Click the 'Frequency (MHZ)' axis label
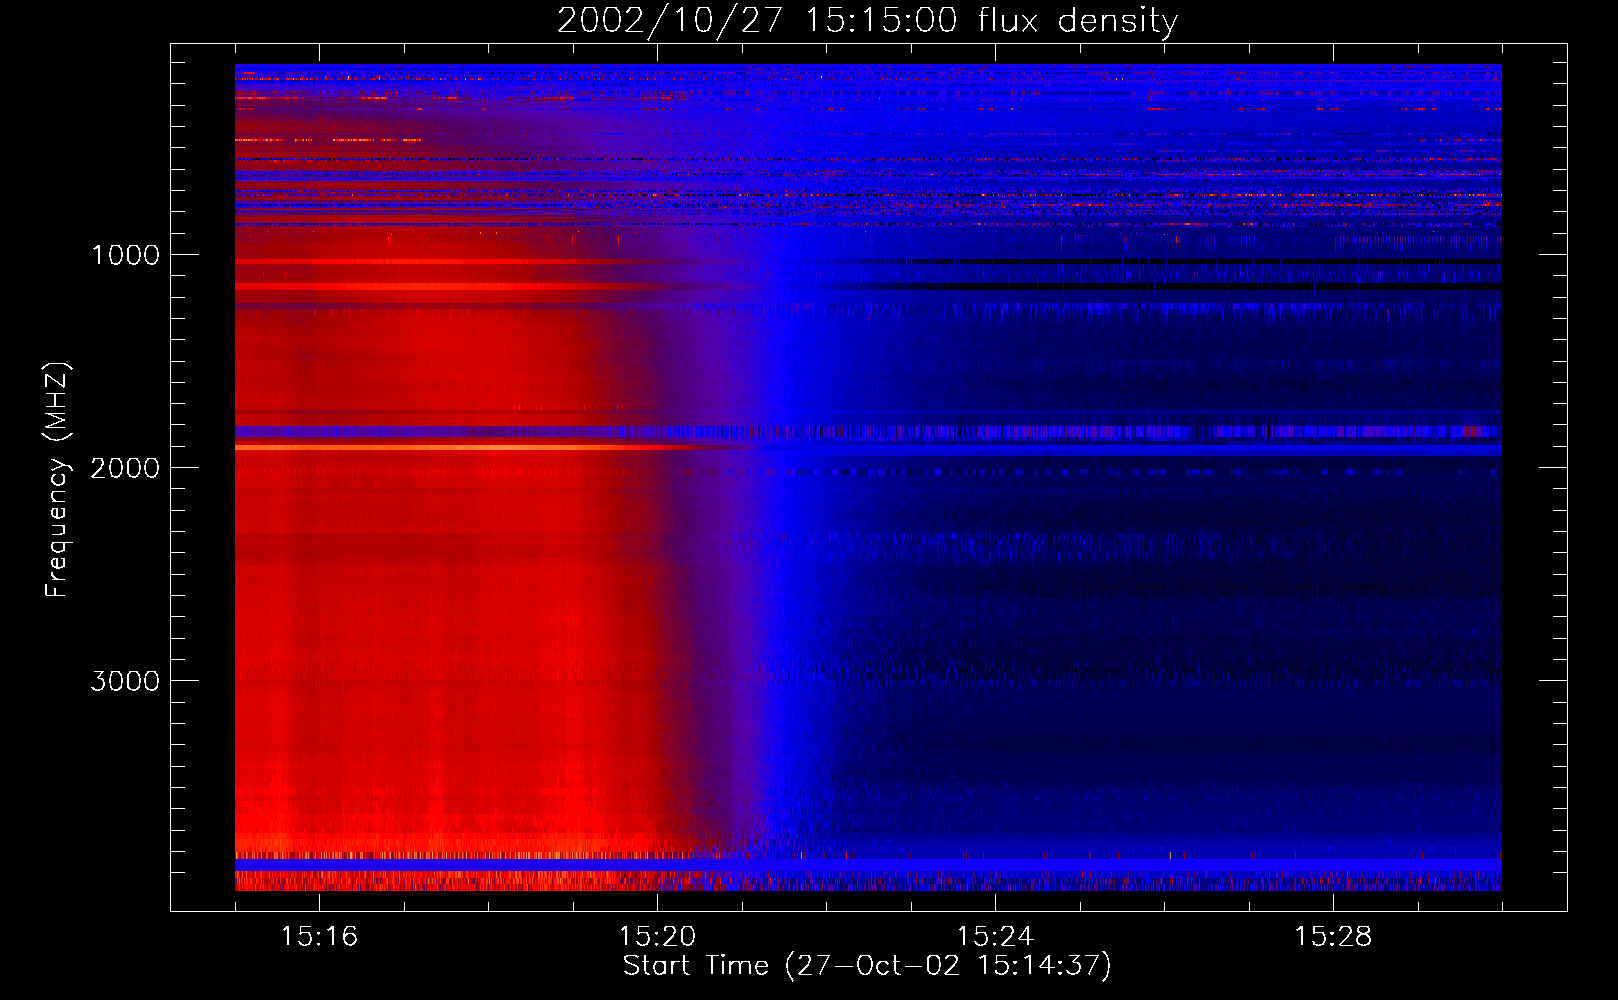Screen dimensions: 1618x1000 click(57, 480)
